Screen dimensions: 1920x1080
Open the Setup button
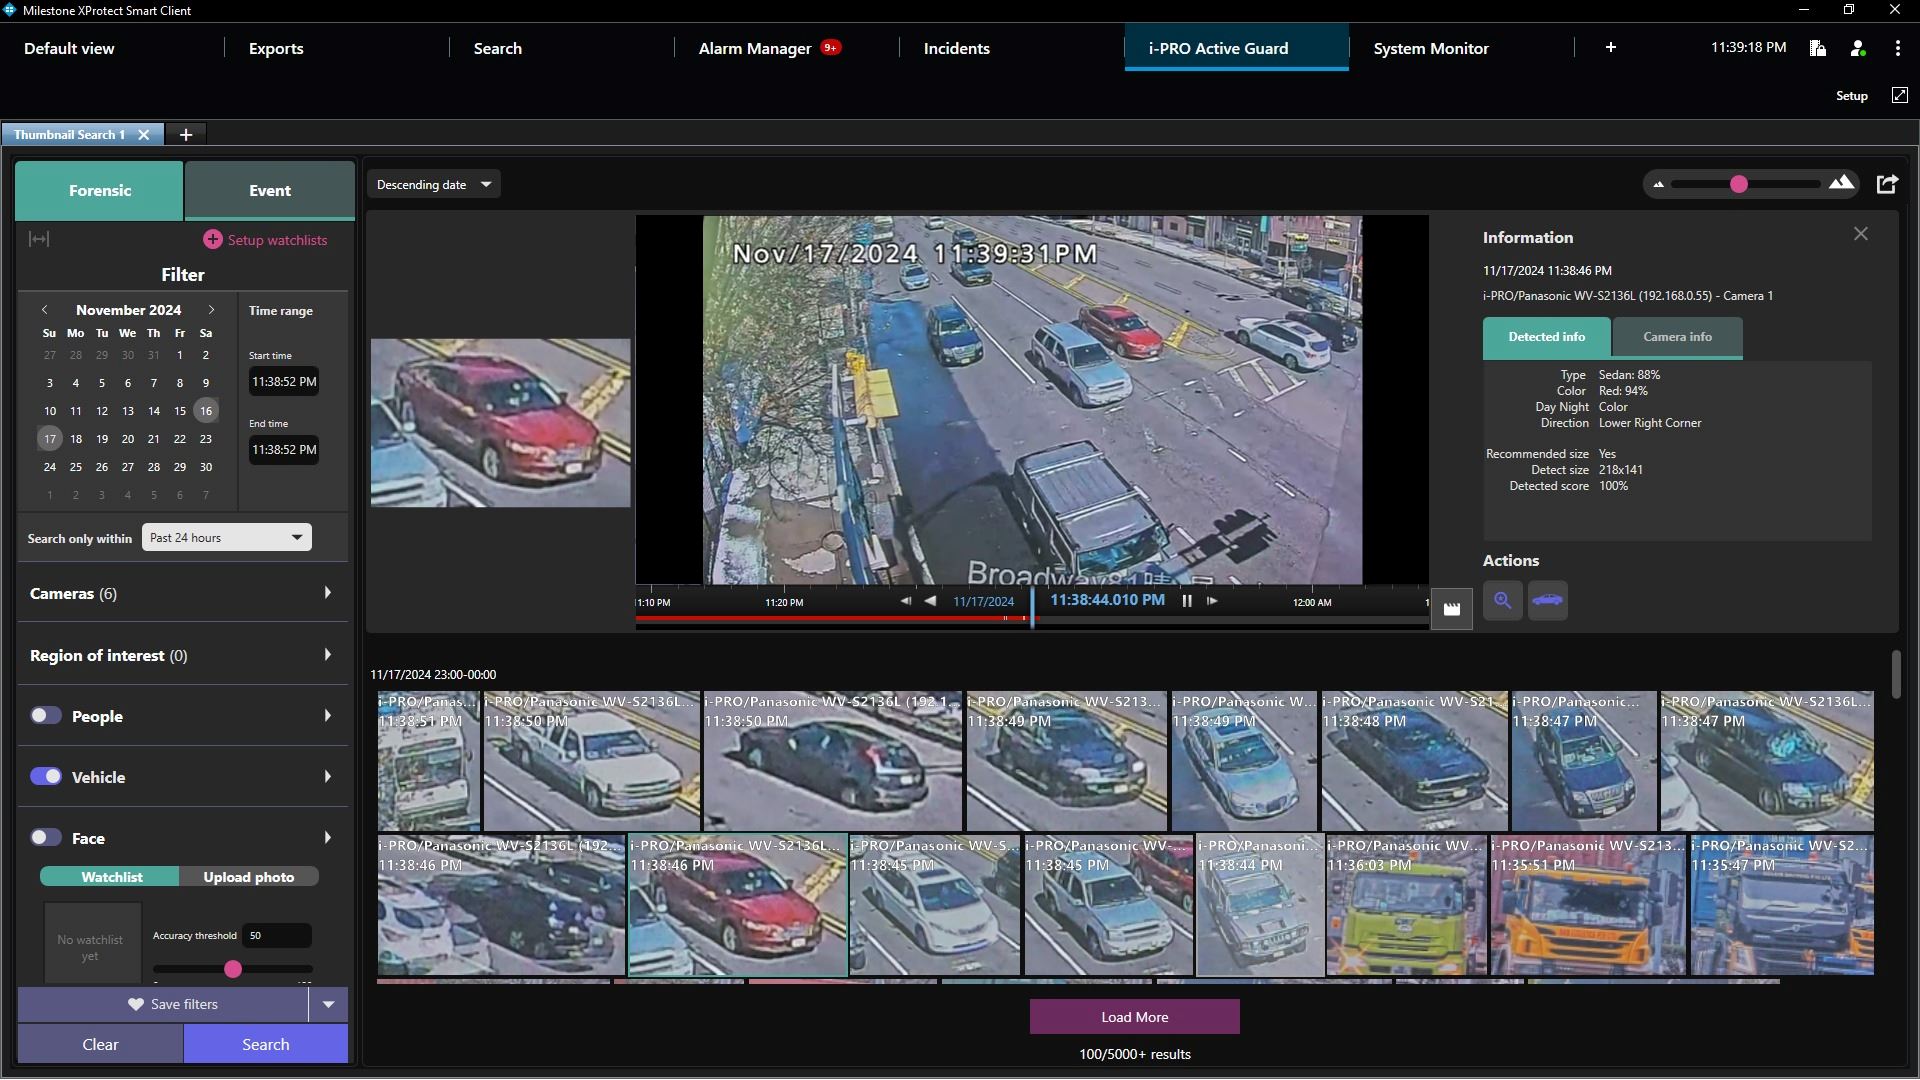coord(1851,96)
